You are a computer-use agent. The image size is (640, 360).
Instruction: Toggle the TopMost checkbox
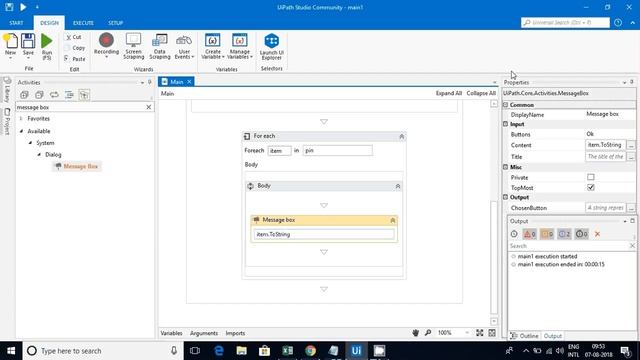pos(591,187)
